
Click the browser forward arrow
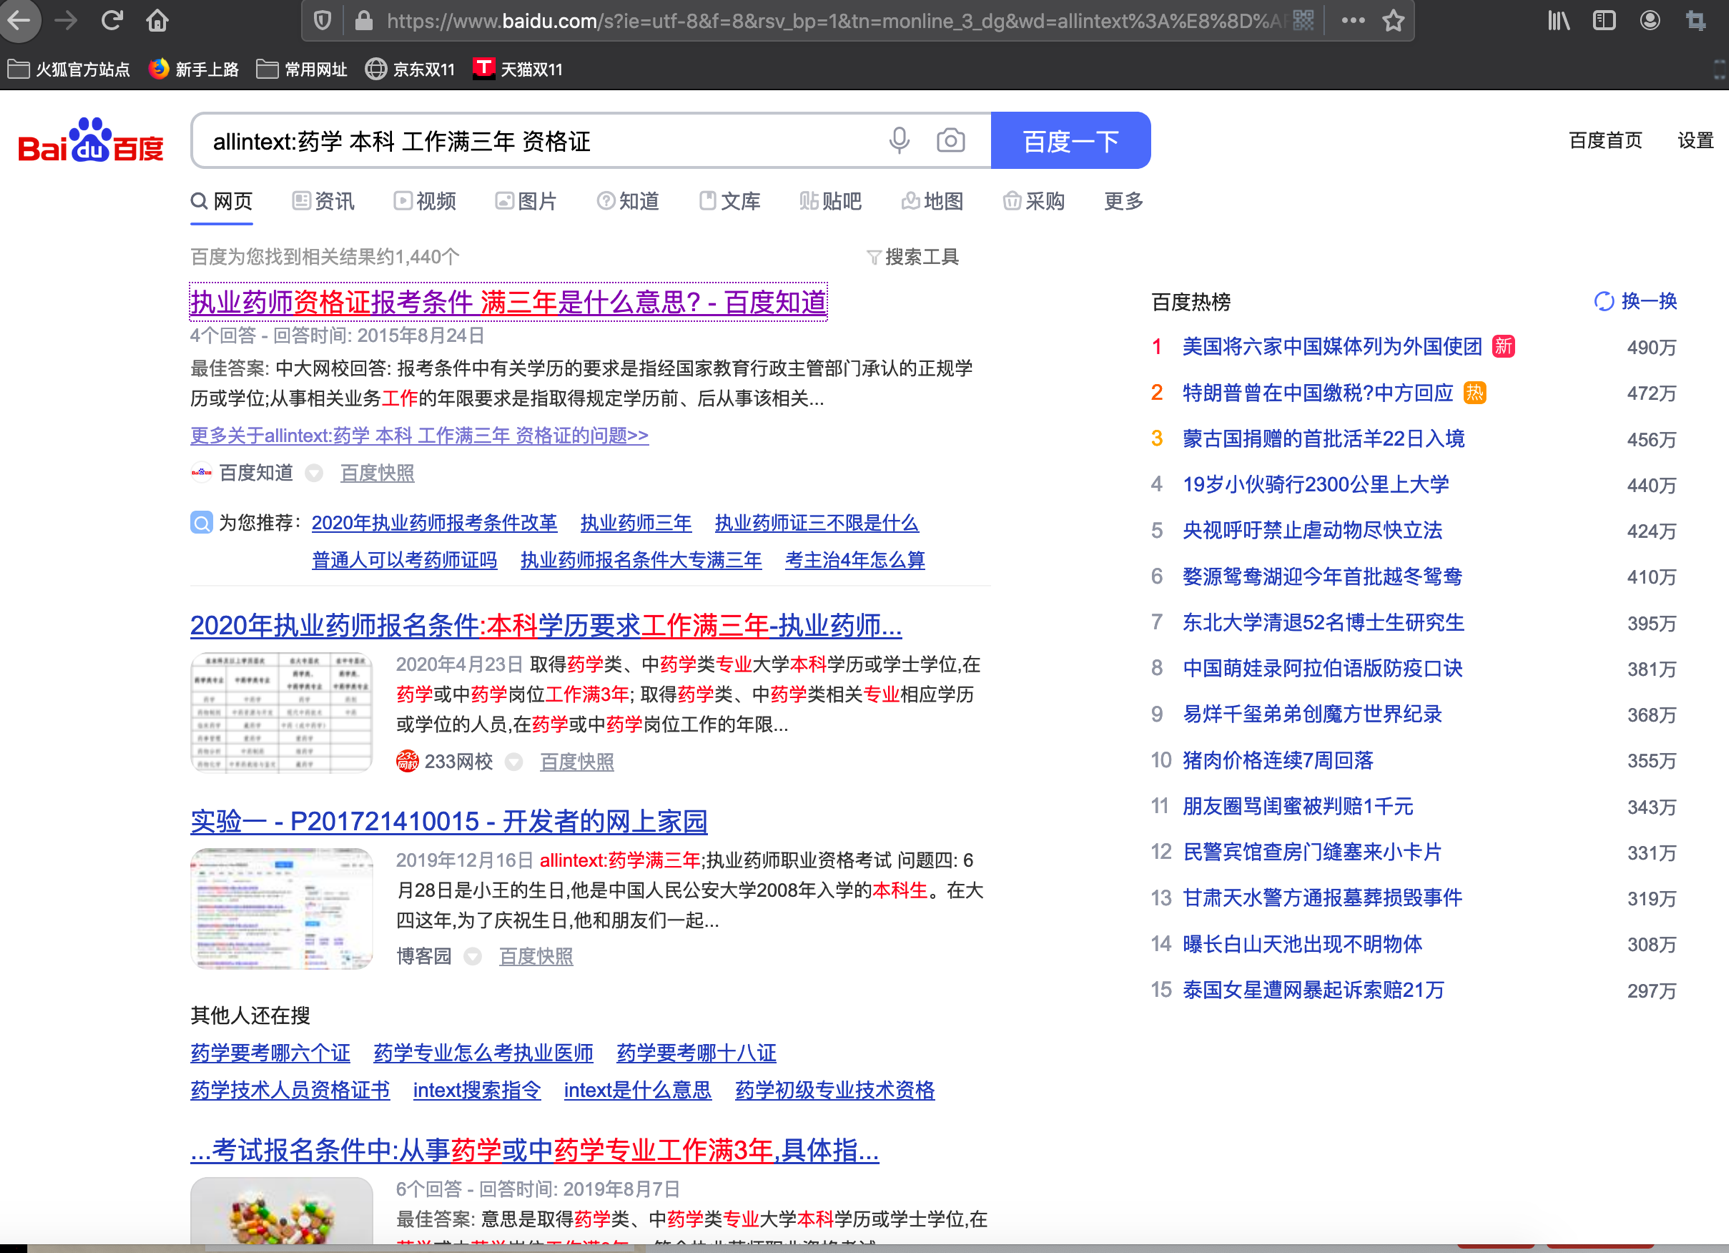(x=66, y=20)
